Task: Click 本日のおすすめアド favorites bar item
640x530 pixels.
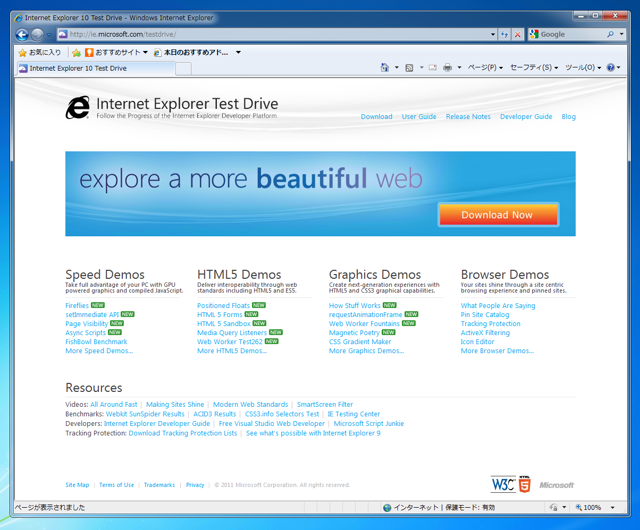Action: (x=191, y=52)
